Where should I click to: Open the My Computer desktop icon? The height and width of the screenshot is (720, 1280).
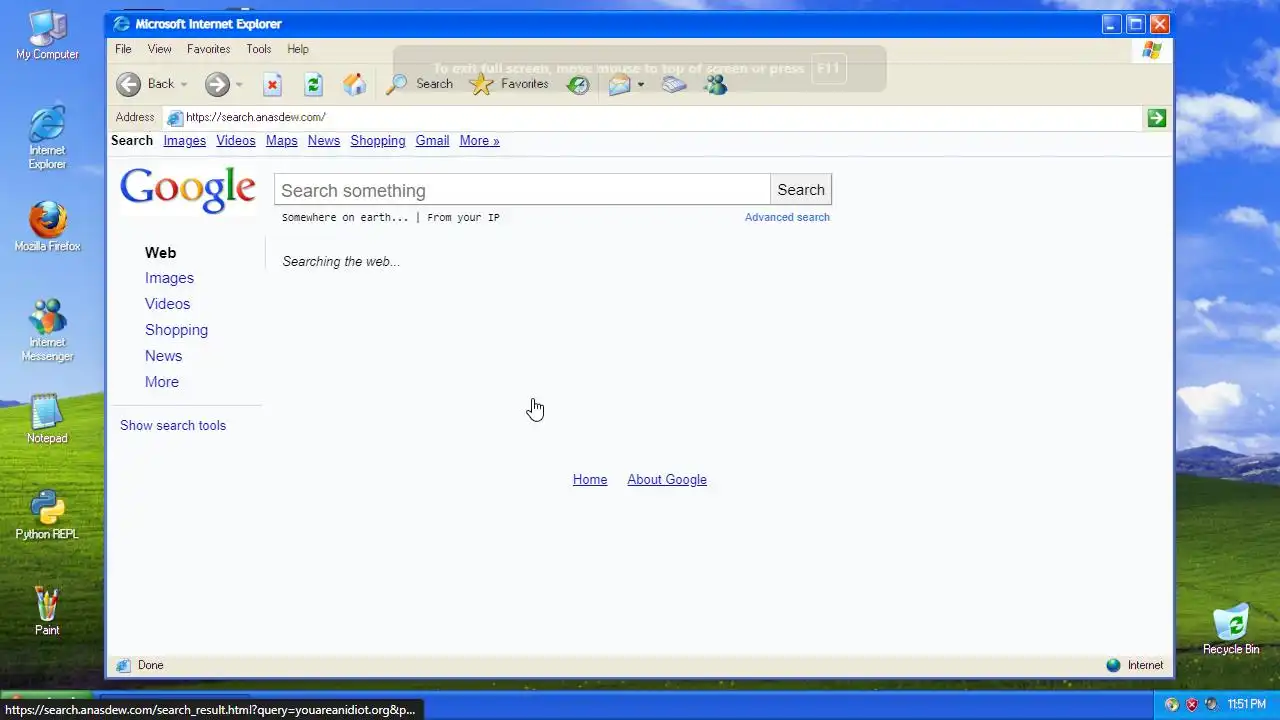[47, 36]
